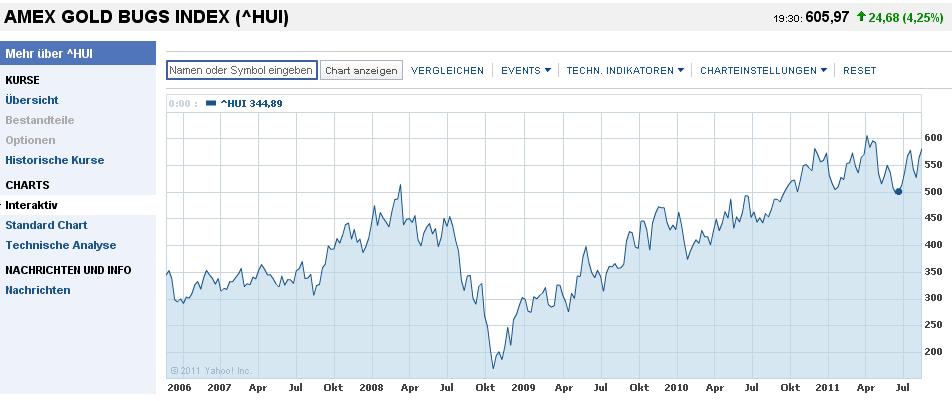Click the Mehr über ^HUI header
Viewport: 952px width, 401px height.
click(x=78, y=53)
